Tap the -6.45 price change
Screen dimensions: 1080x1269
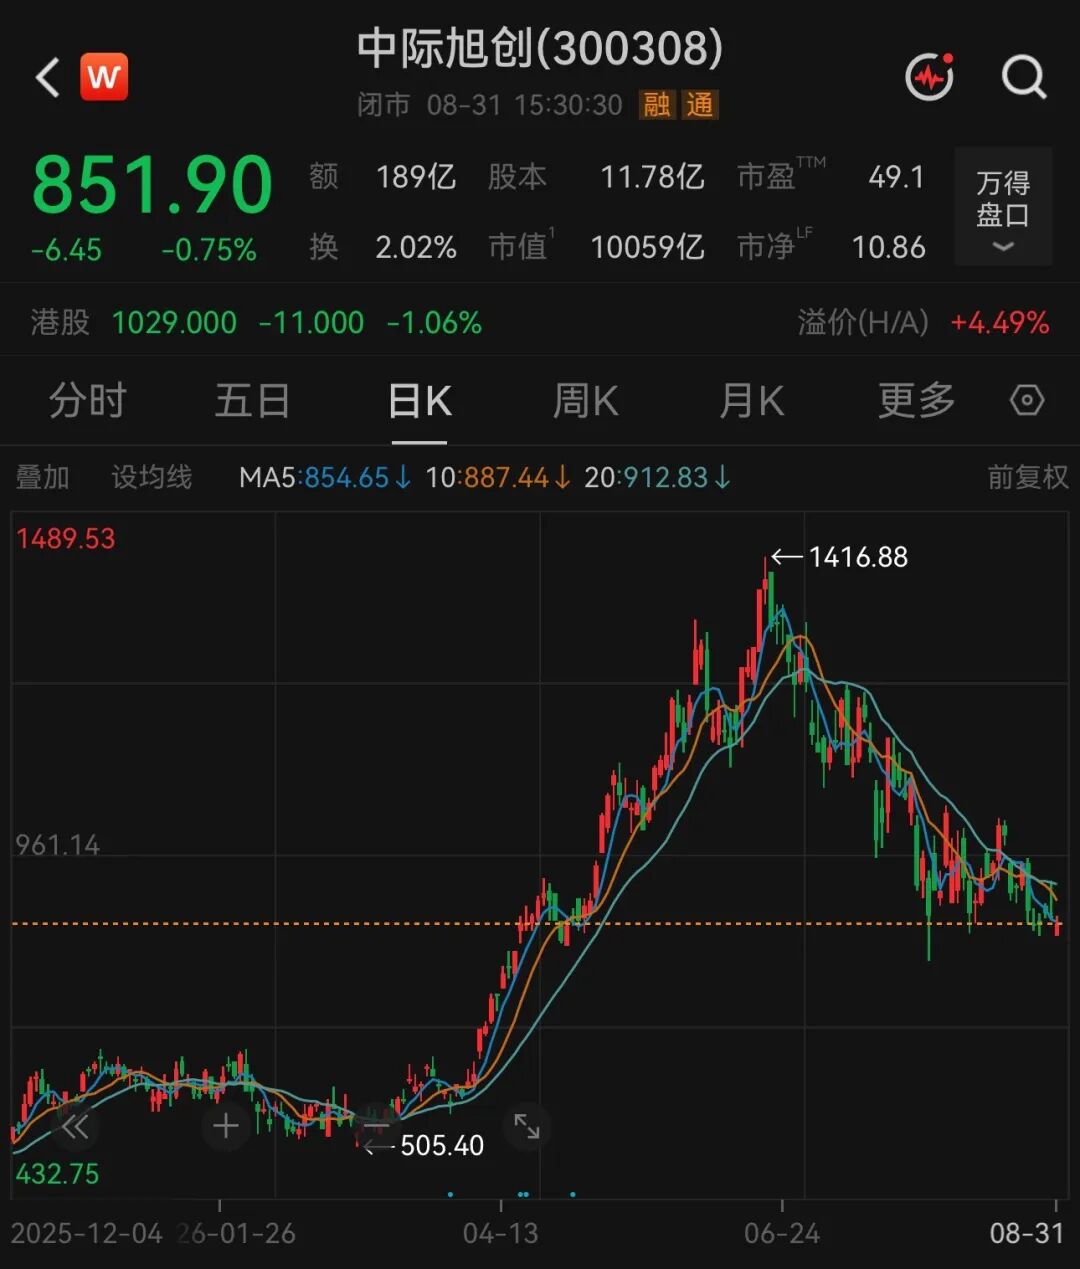click(x=66, y=250)
